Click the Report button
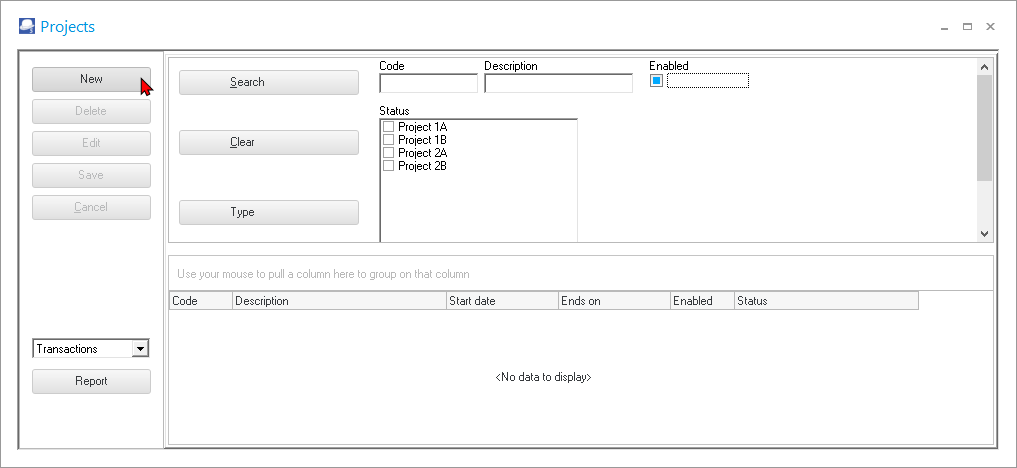 (x=91, y=381)
